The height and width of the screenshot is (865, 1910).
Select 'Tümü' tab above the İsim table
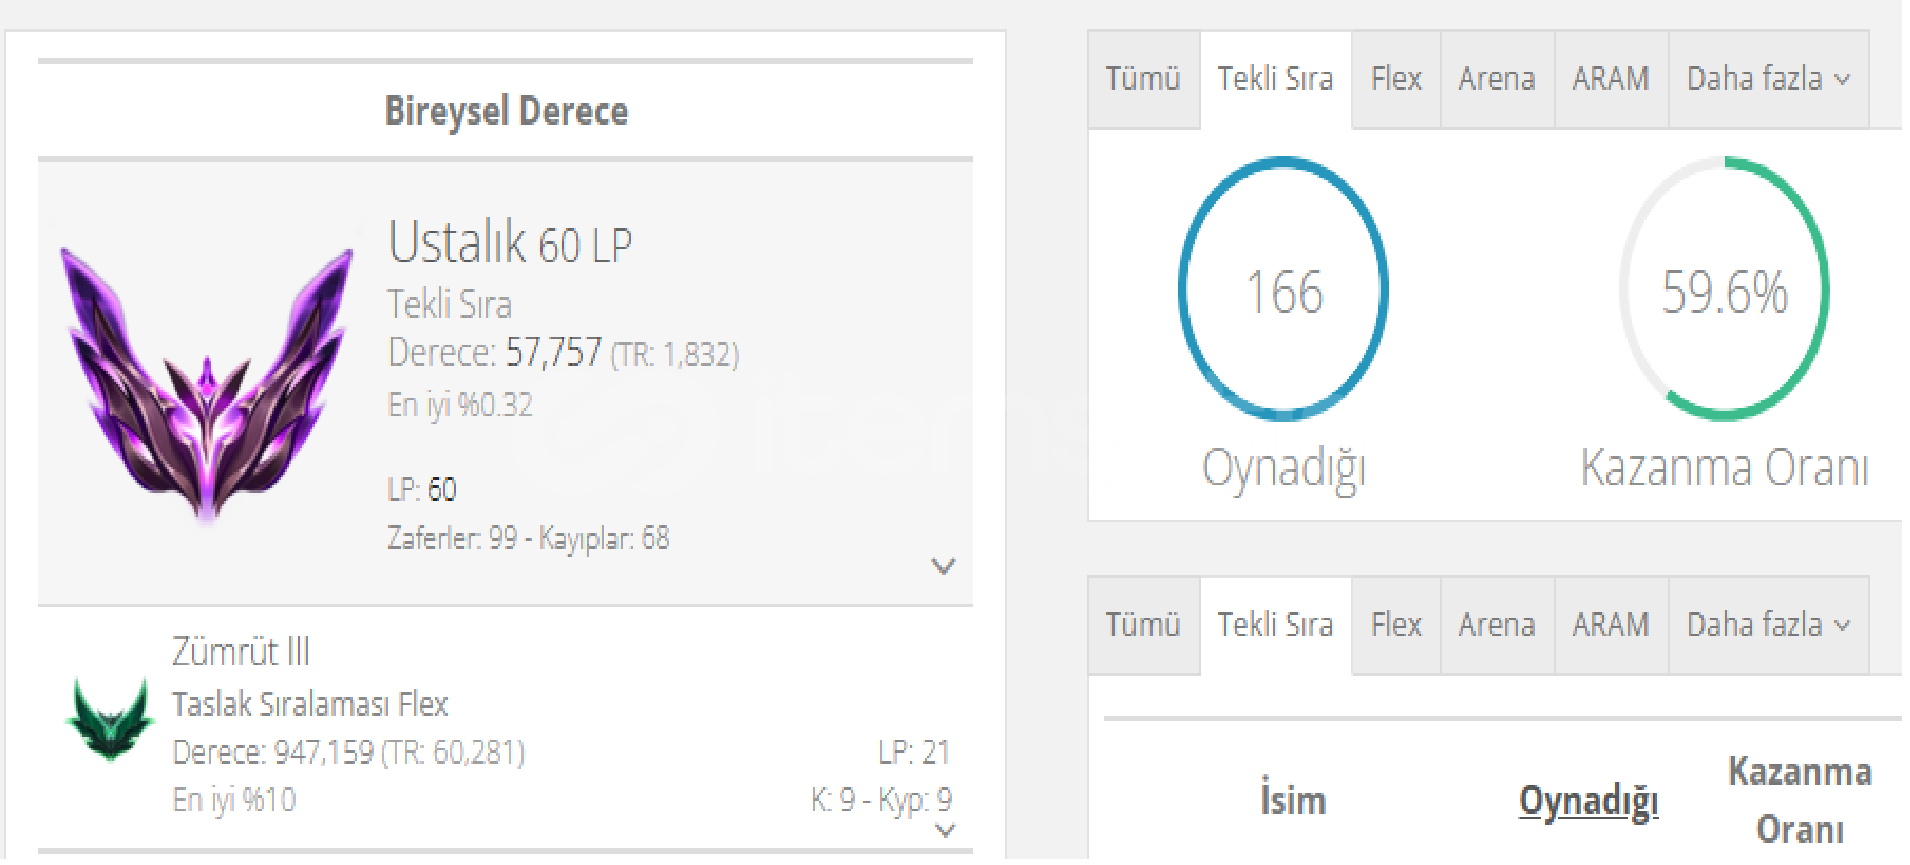click(x=1142, y=626)
